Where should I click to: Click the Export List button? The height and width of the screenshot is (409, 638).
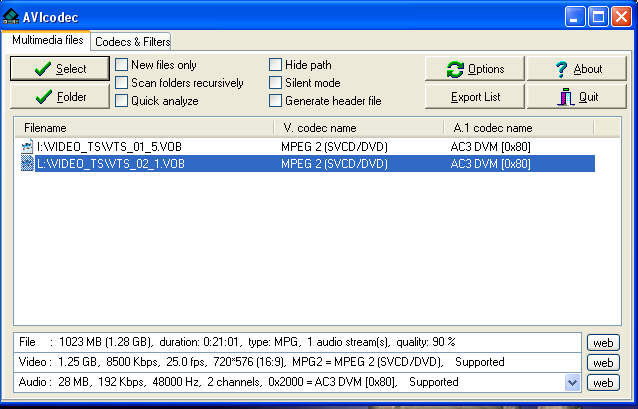click(x=474, y=97)
